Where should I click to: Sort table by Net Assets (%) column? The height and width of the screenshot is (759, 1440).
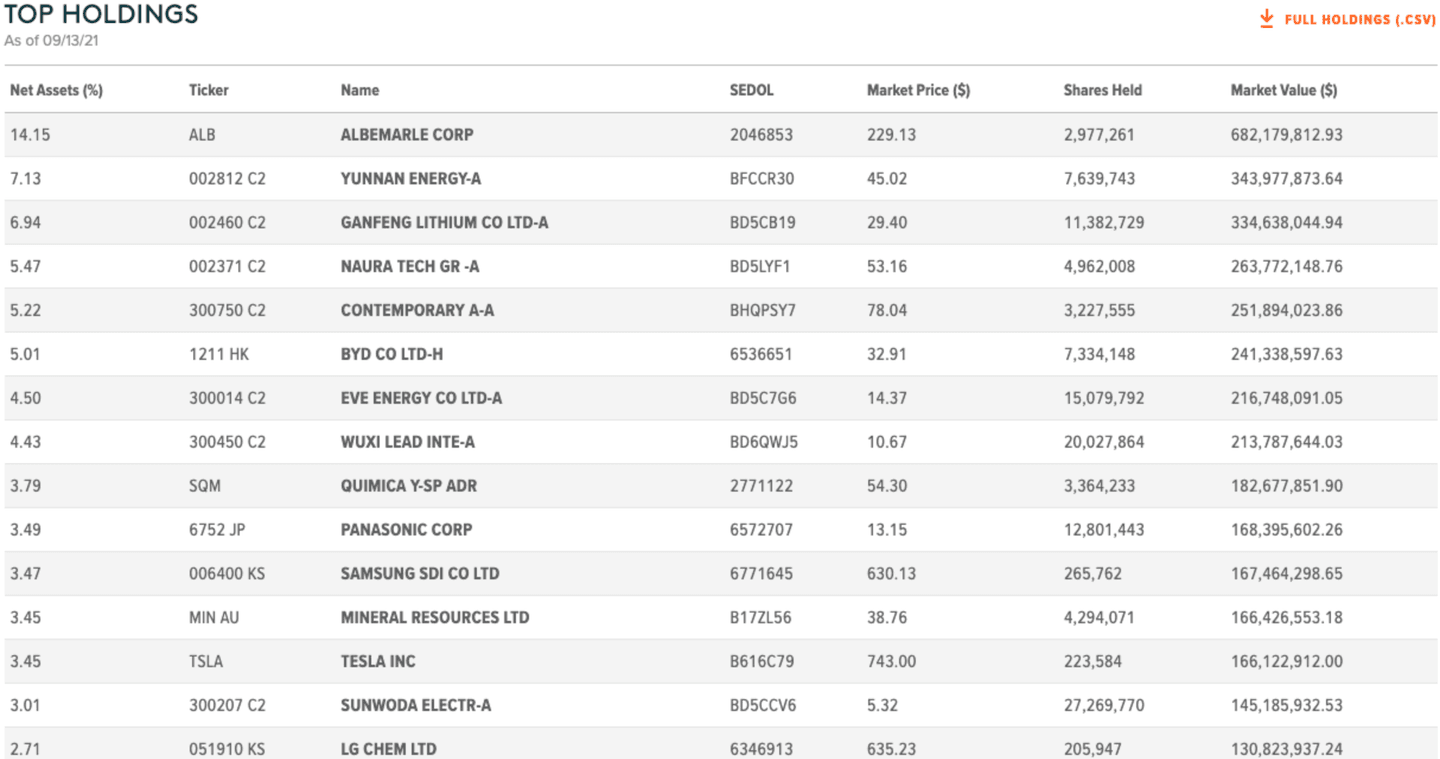coord(55,90)
